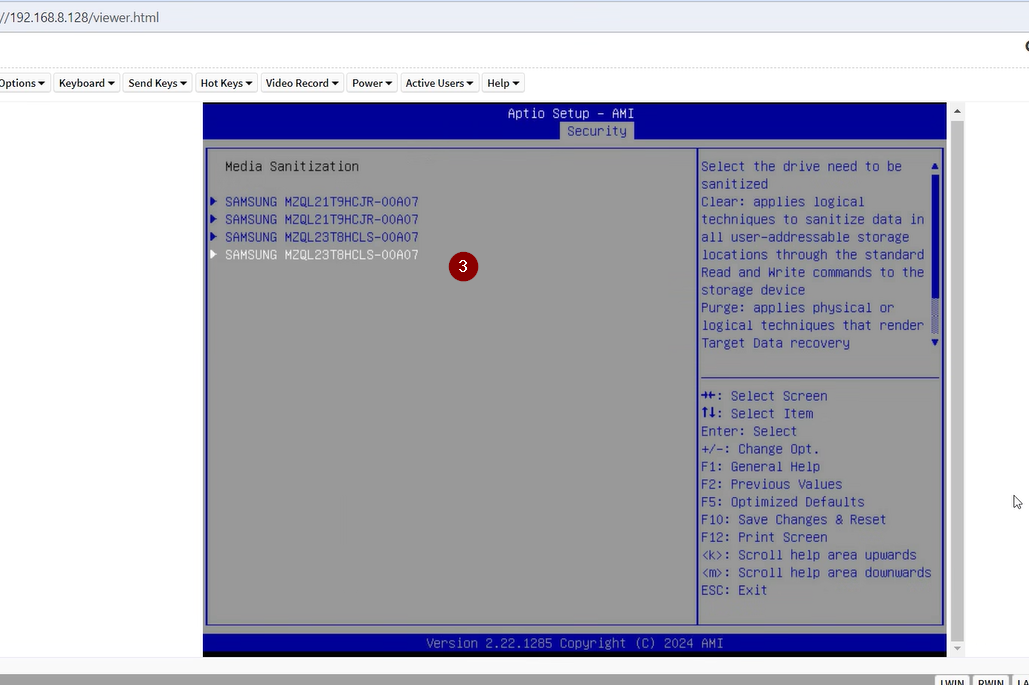Click the 'ESC: Exit' help text
Image resolution: width=1029 pixels, height=685 pixels.
(x=734, y=591)
